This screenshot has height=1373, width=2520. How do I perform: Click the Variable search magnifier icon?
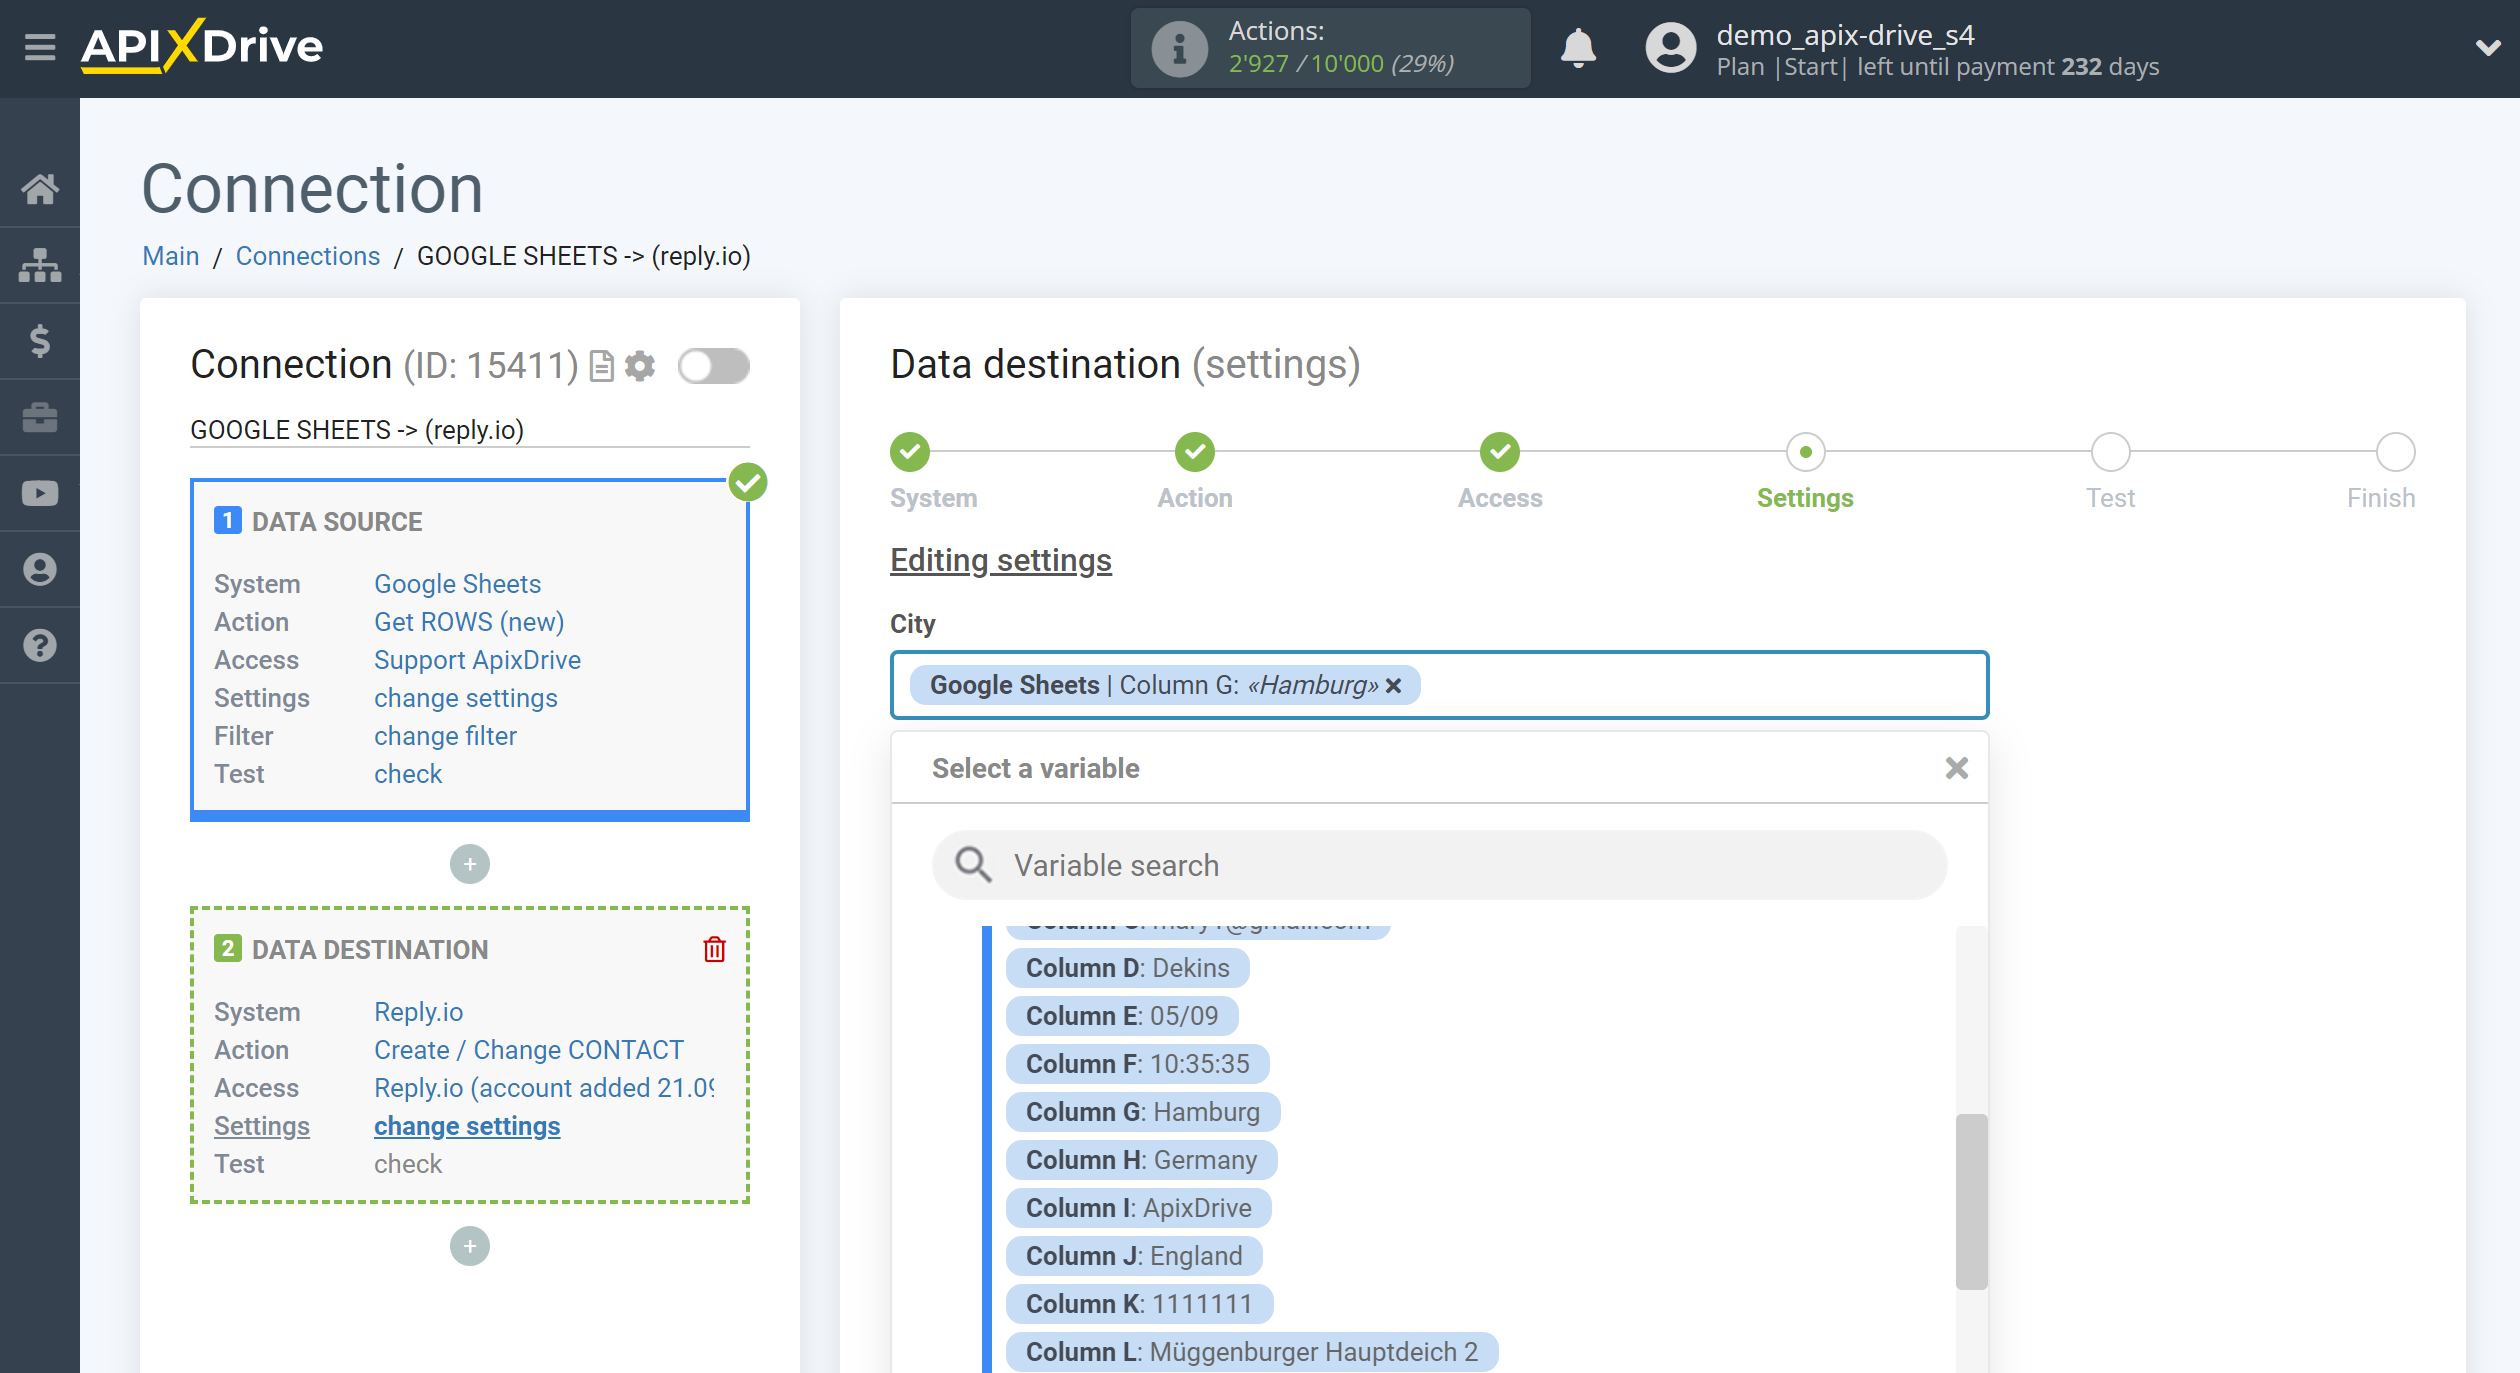tap(973, 865)
